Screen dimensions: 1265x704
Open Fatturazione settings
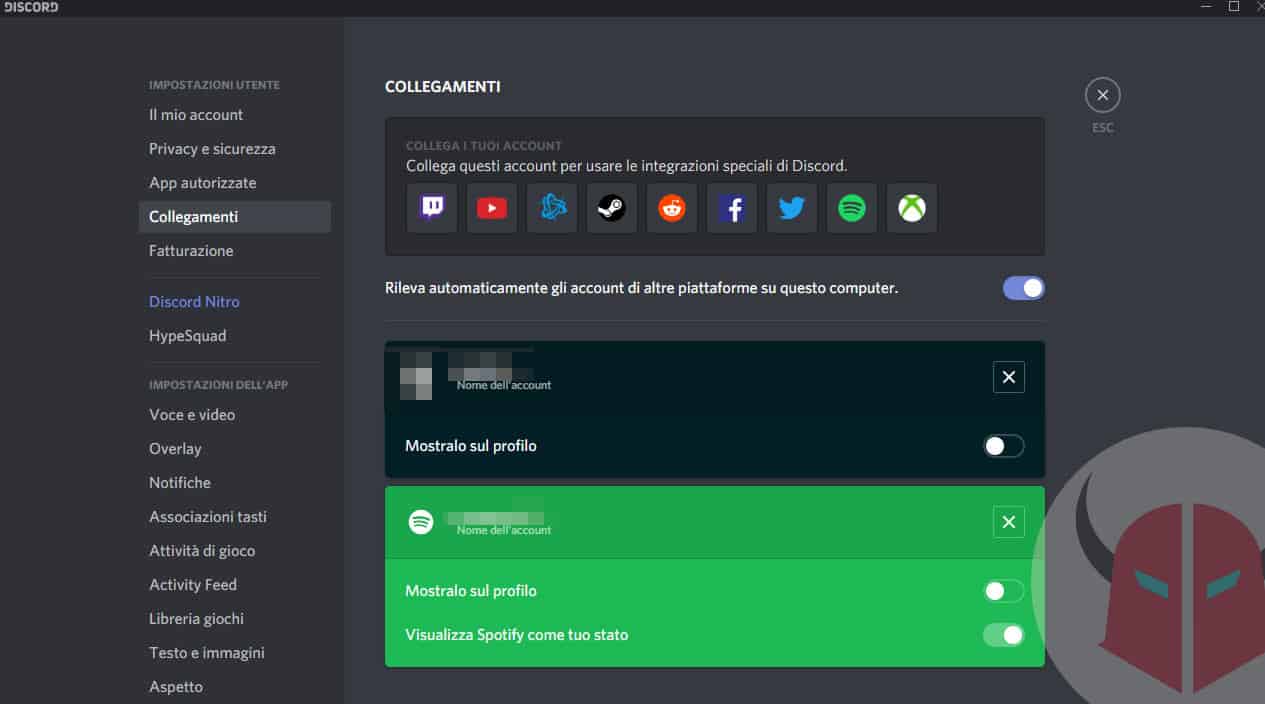coord(234,251)
